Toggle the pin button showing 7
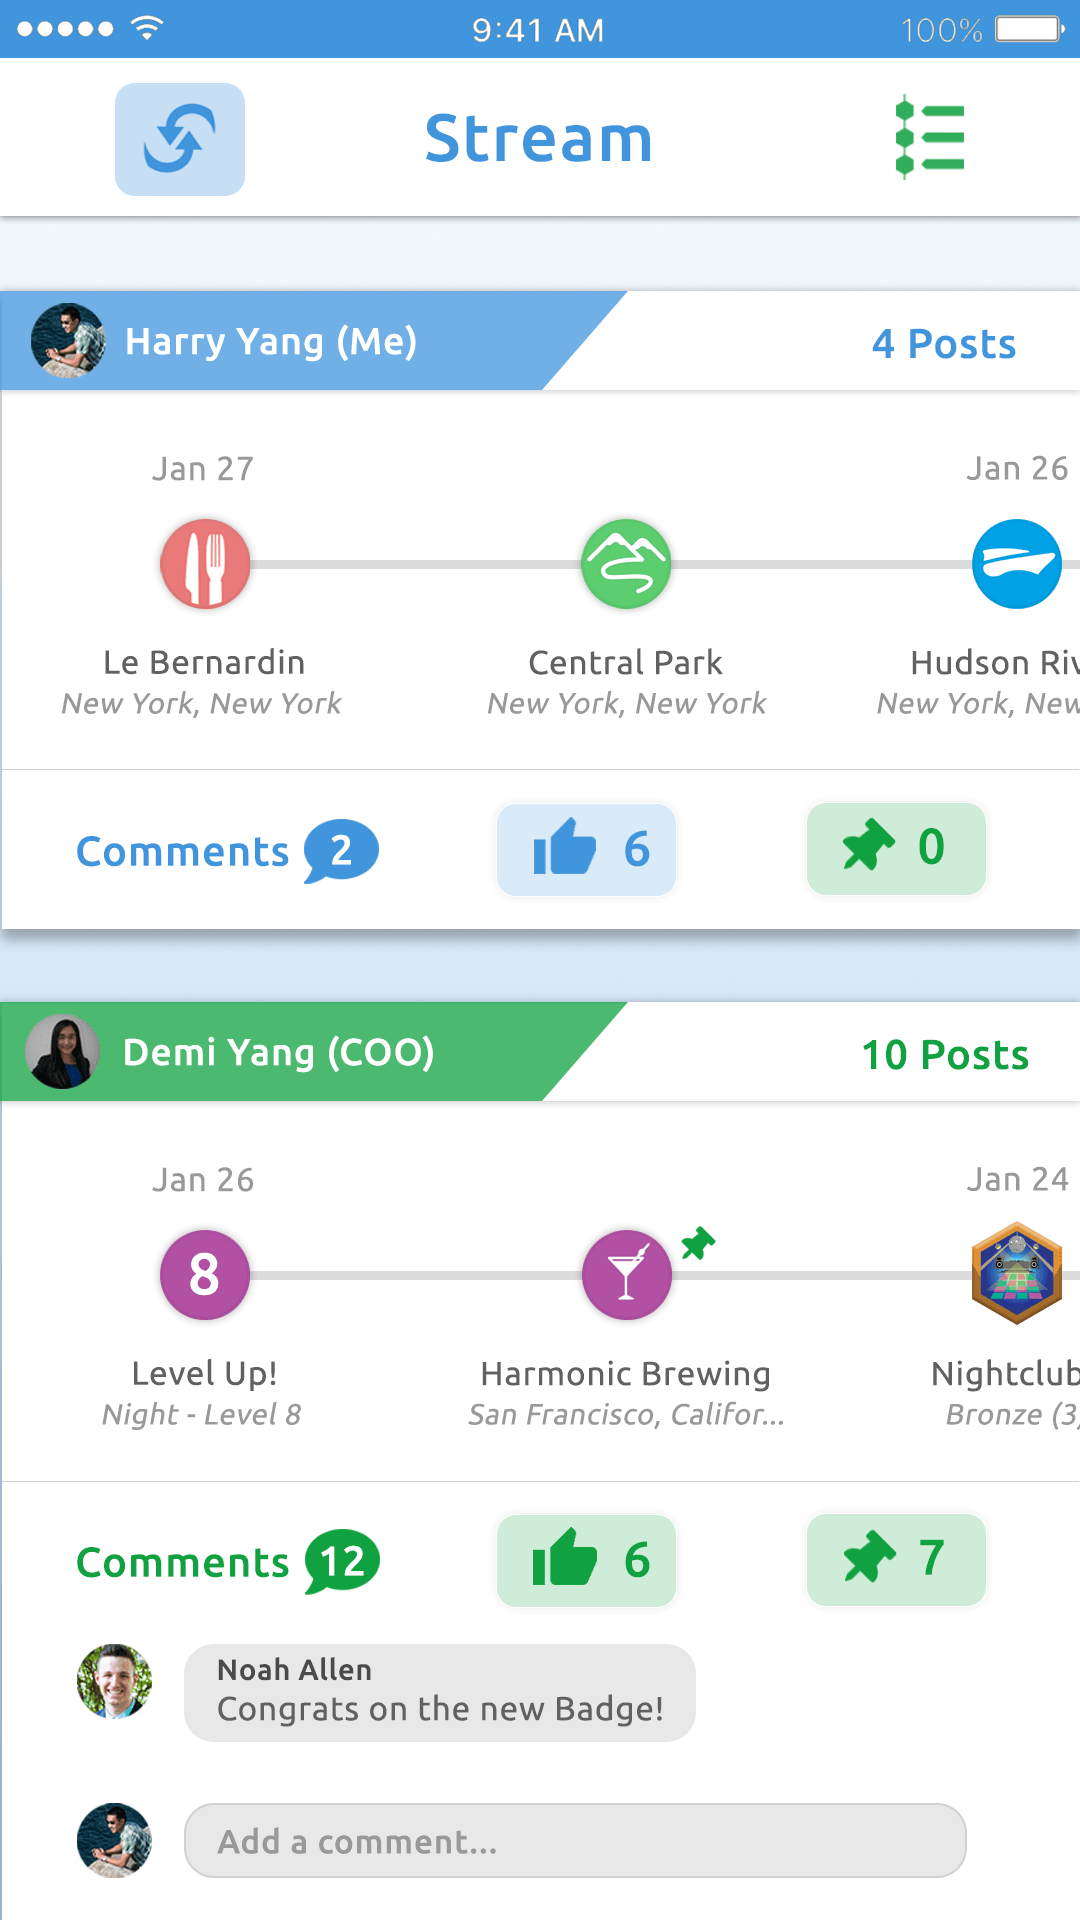Image resolution: width=1080 pixels, height=1920 pixels. click(897, 1560)
